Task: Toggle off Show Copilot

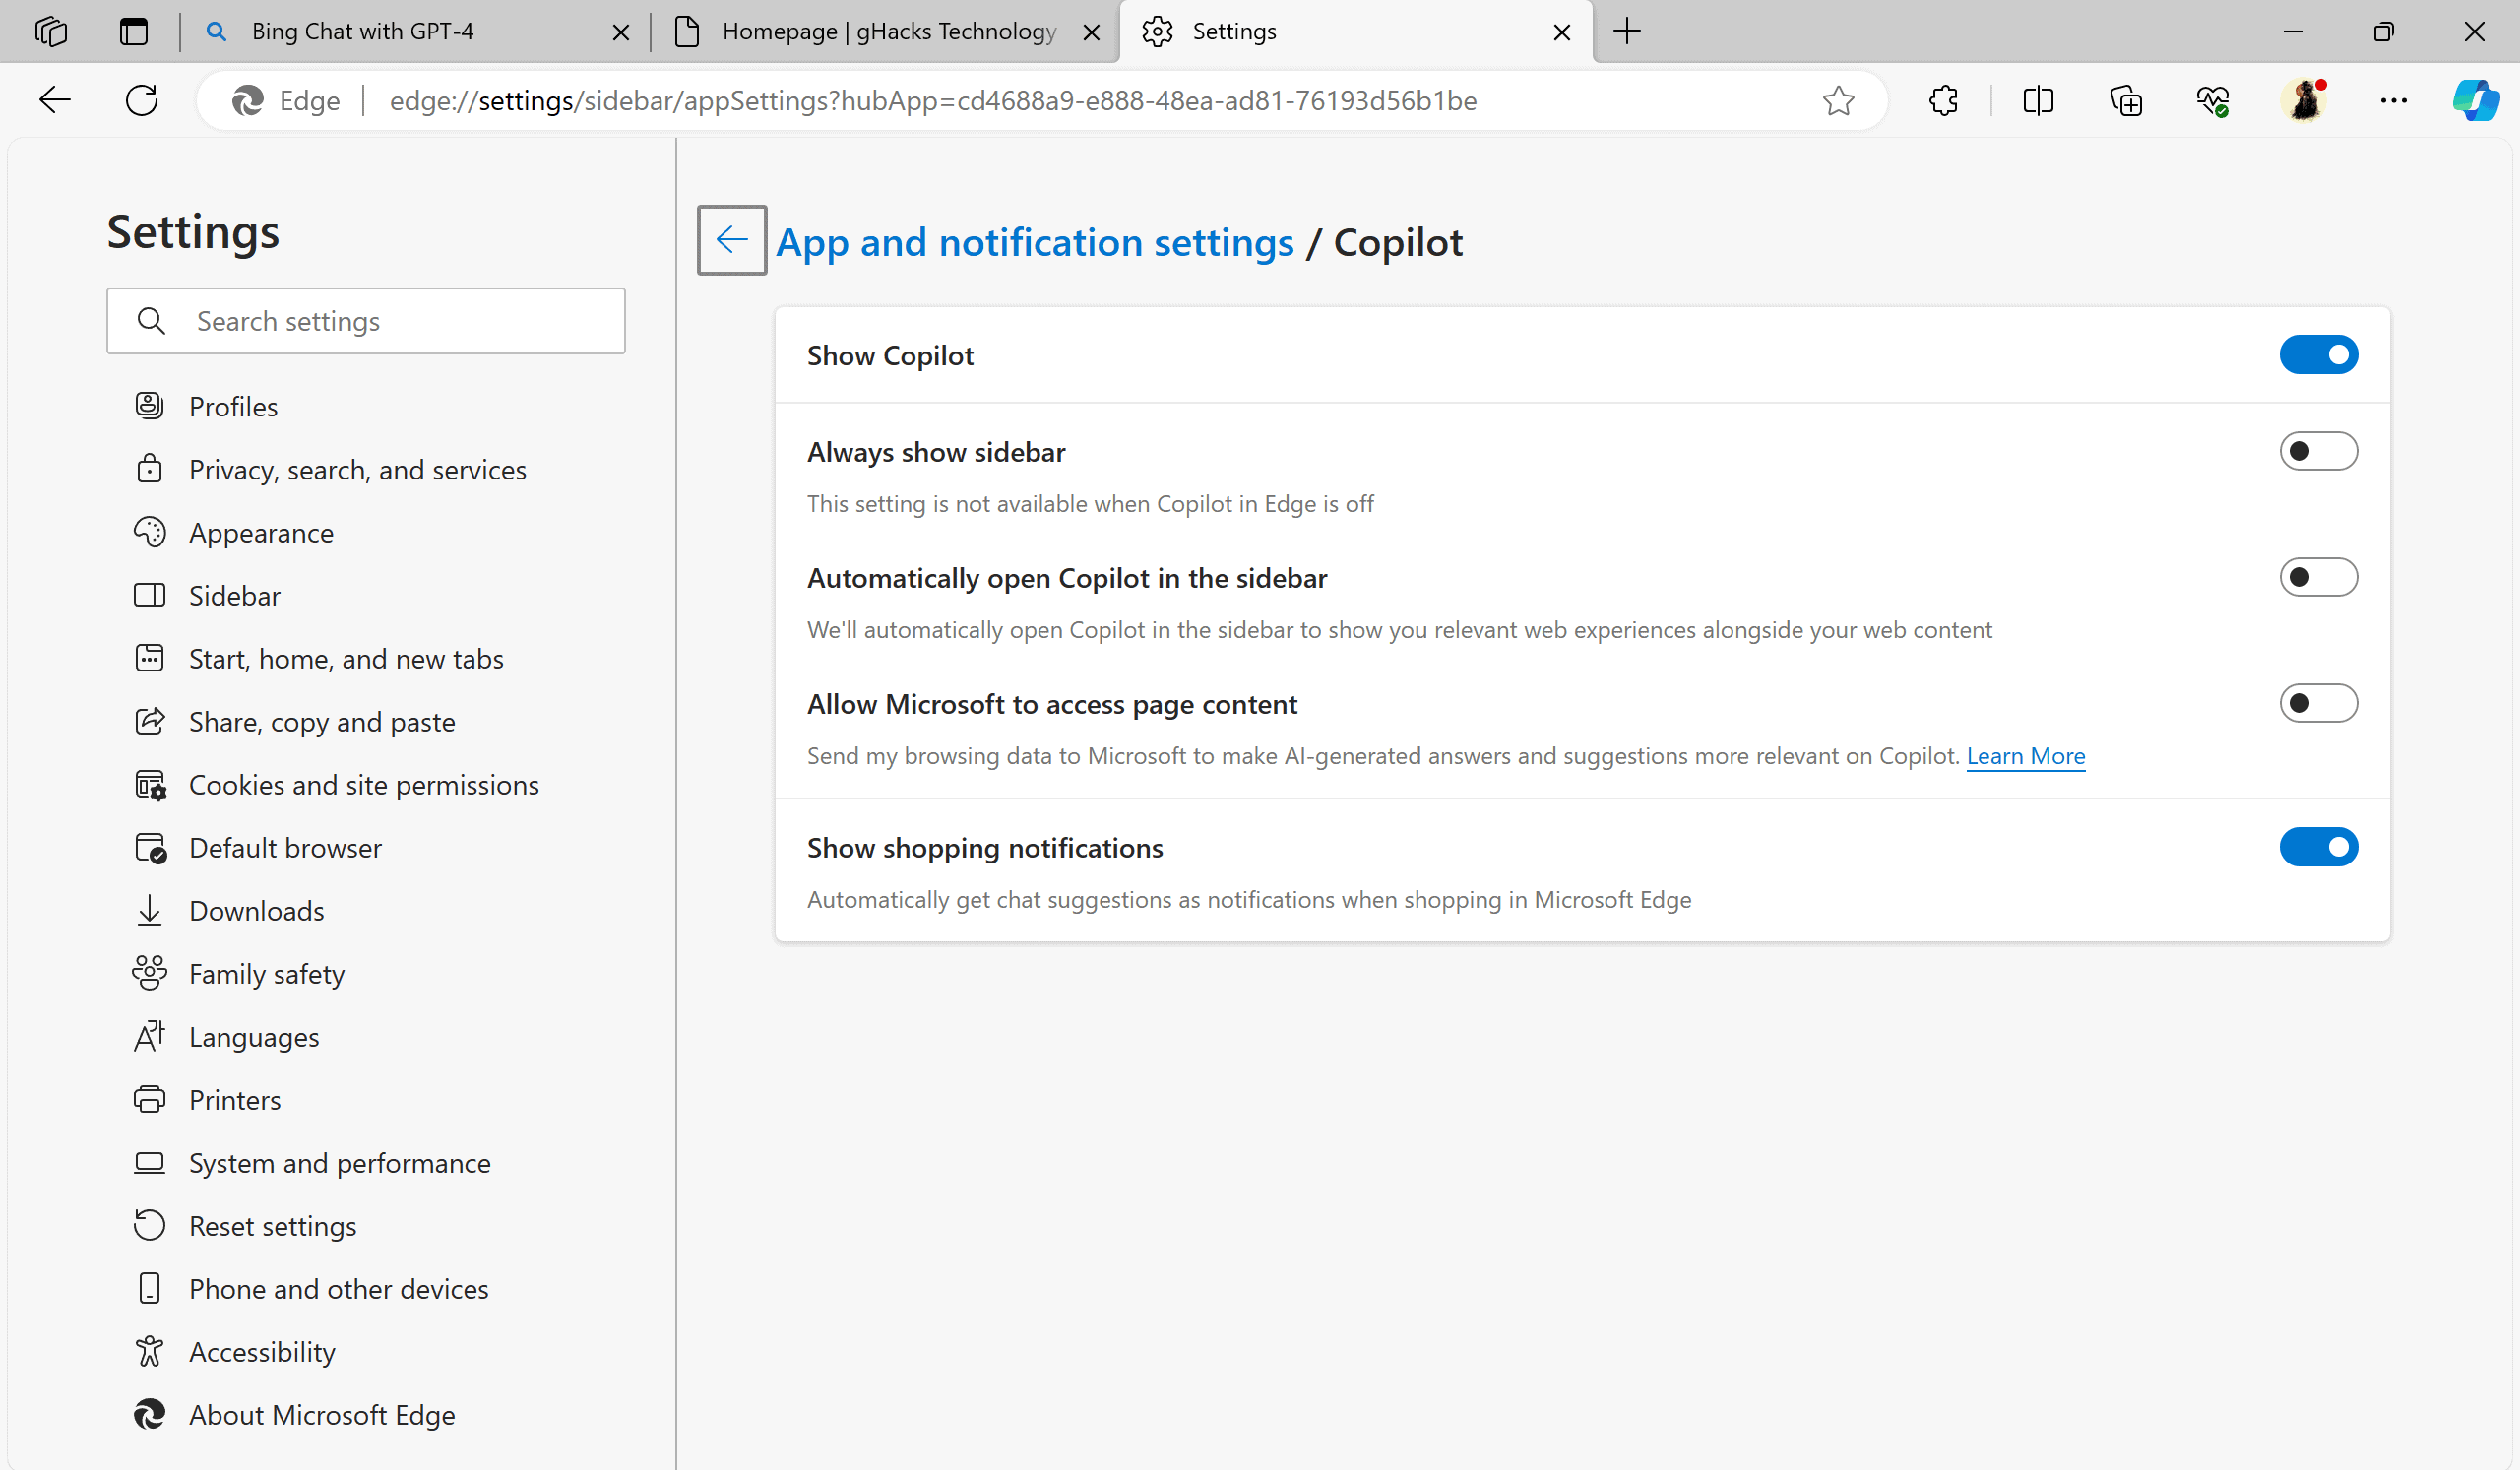Action: coord(2318,354)
